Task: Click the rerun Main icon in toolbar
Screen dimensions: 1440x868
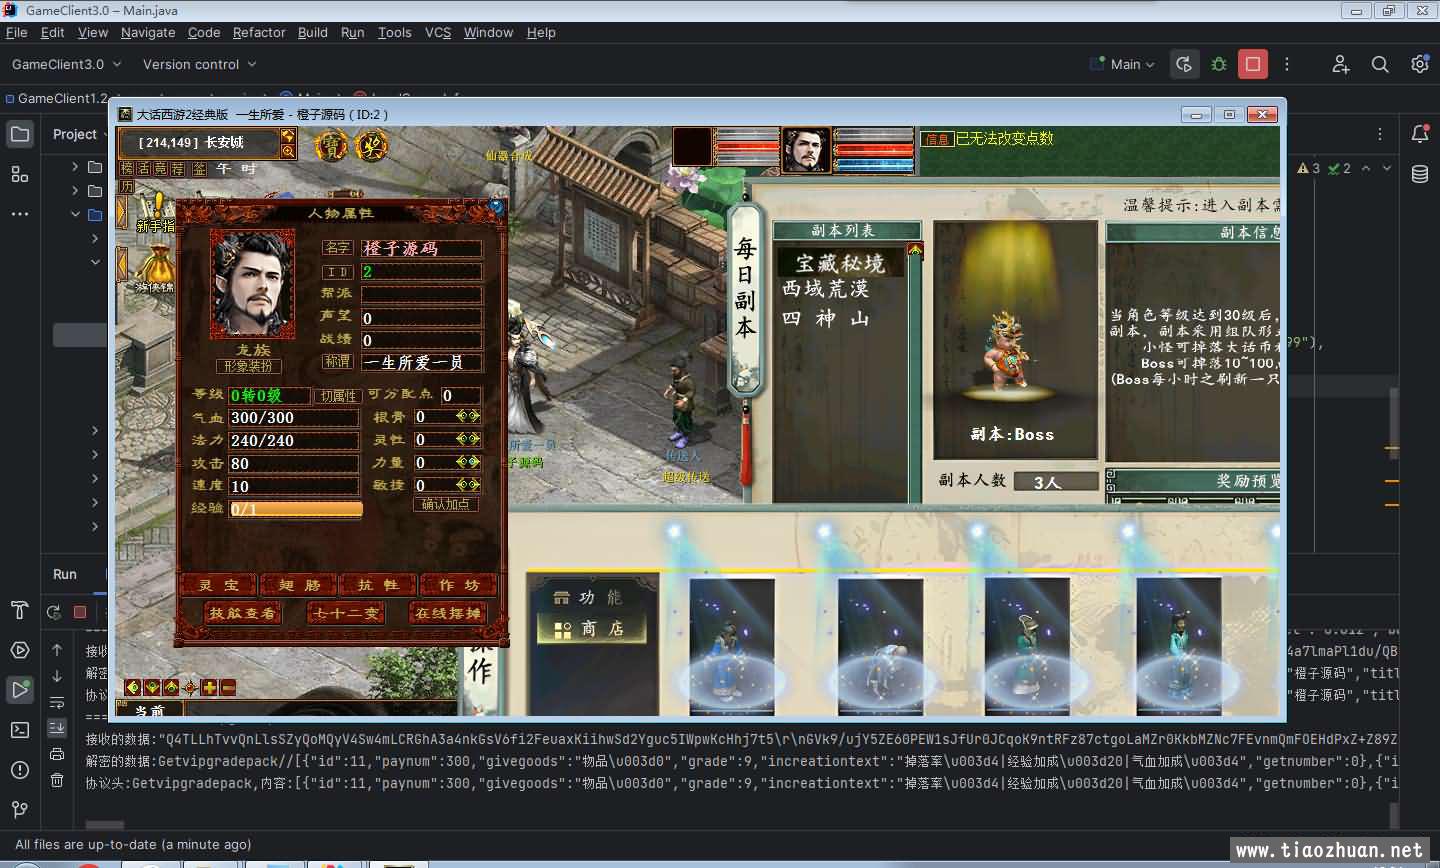Action: 1184,64
